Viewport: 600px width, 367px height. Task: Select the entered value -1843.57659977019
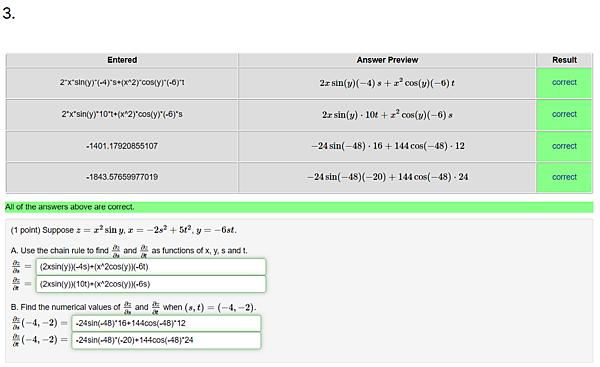click(122, 177)
